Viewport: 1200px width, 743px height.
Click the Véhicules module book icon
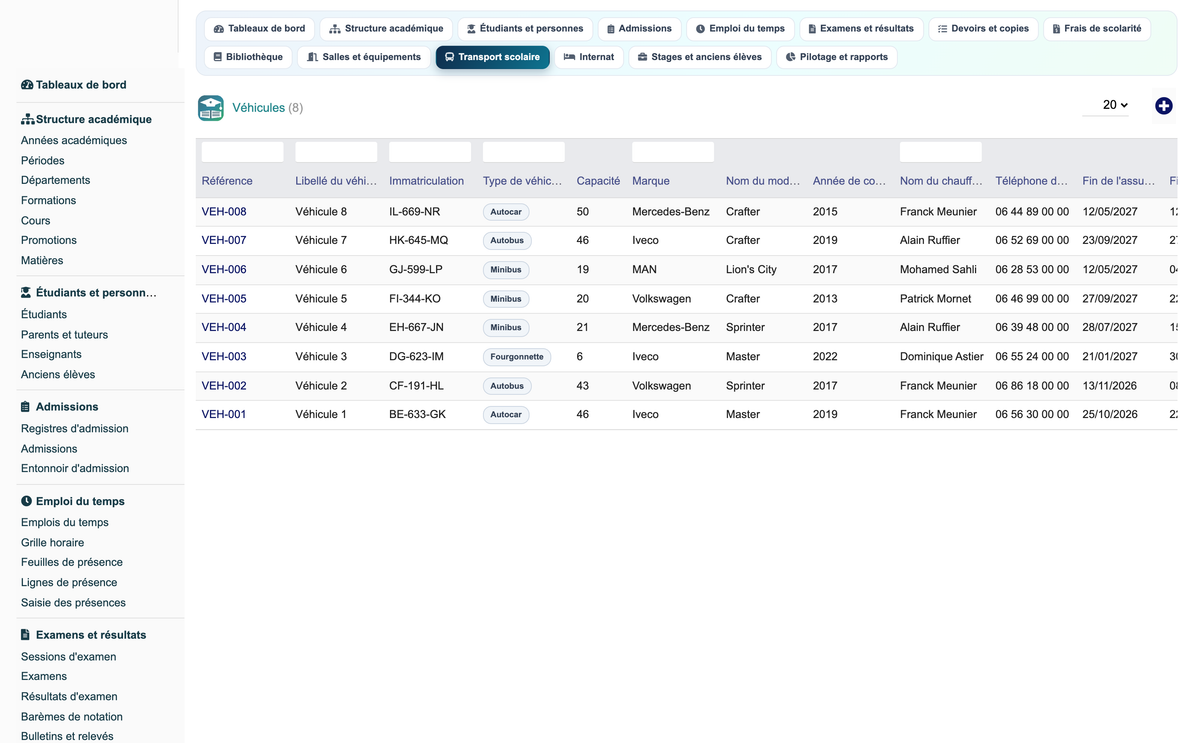pyautogui.click(x=211, y=108)
